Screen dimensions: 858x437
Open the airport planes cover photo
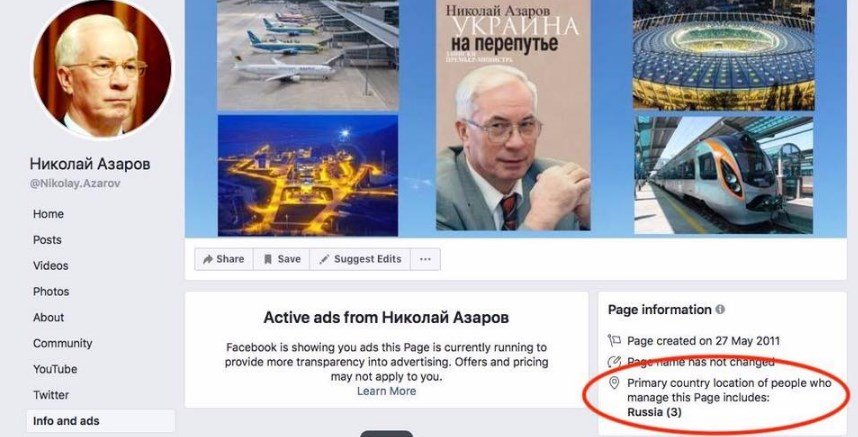pyautogui.click(x=308, y=55)
